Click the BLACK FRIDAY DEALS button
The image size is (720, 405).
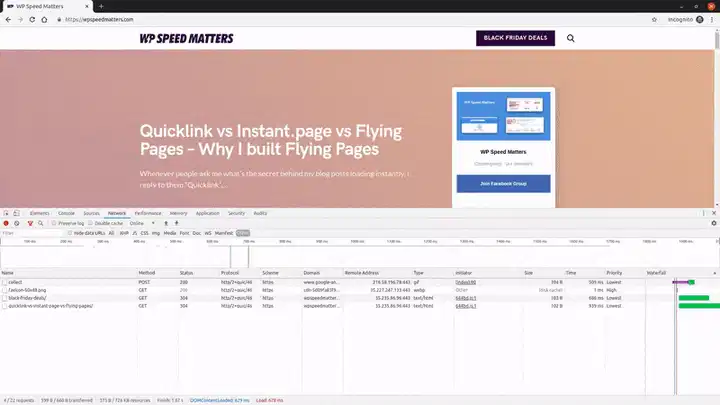515,38
